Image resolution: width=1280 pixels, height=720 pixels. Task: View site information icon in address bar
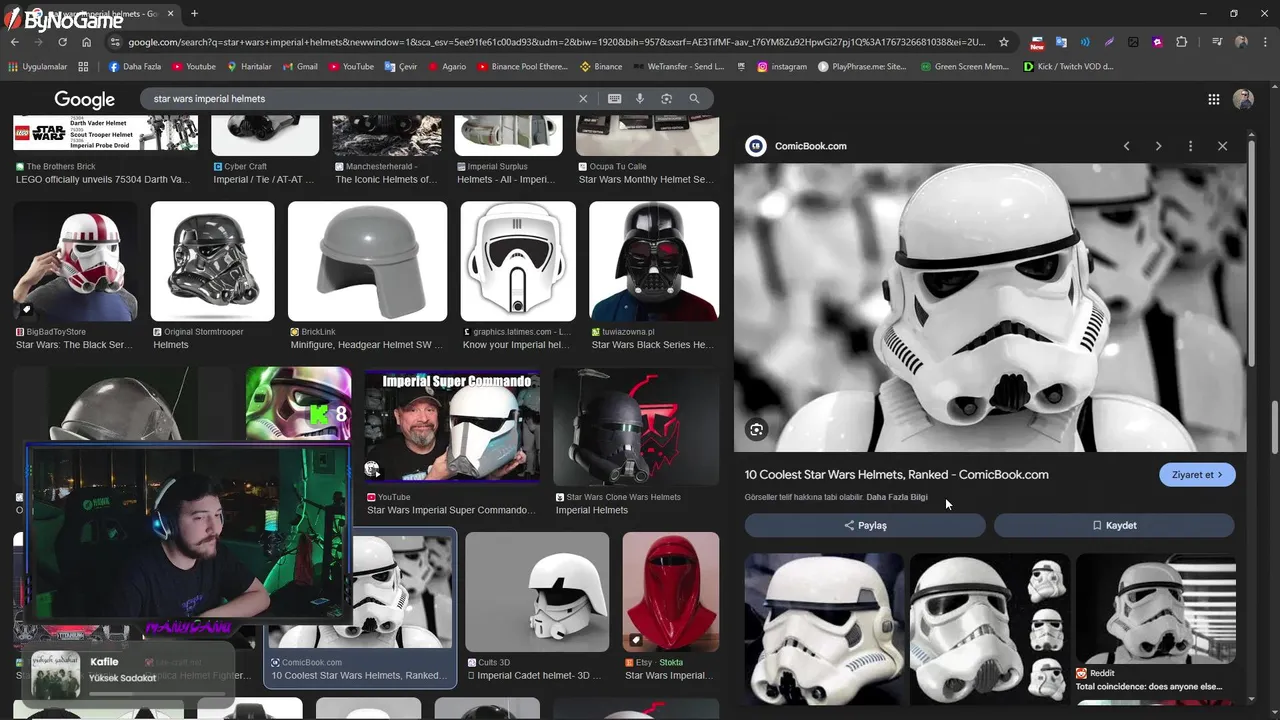point(115,42)
